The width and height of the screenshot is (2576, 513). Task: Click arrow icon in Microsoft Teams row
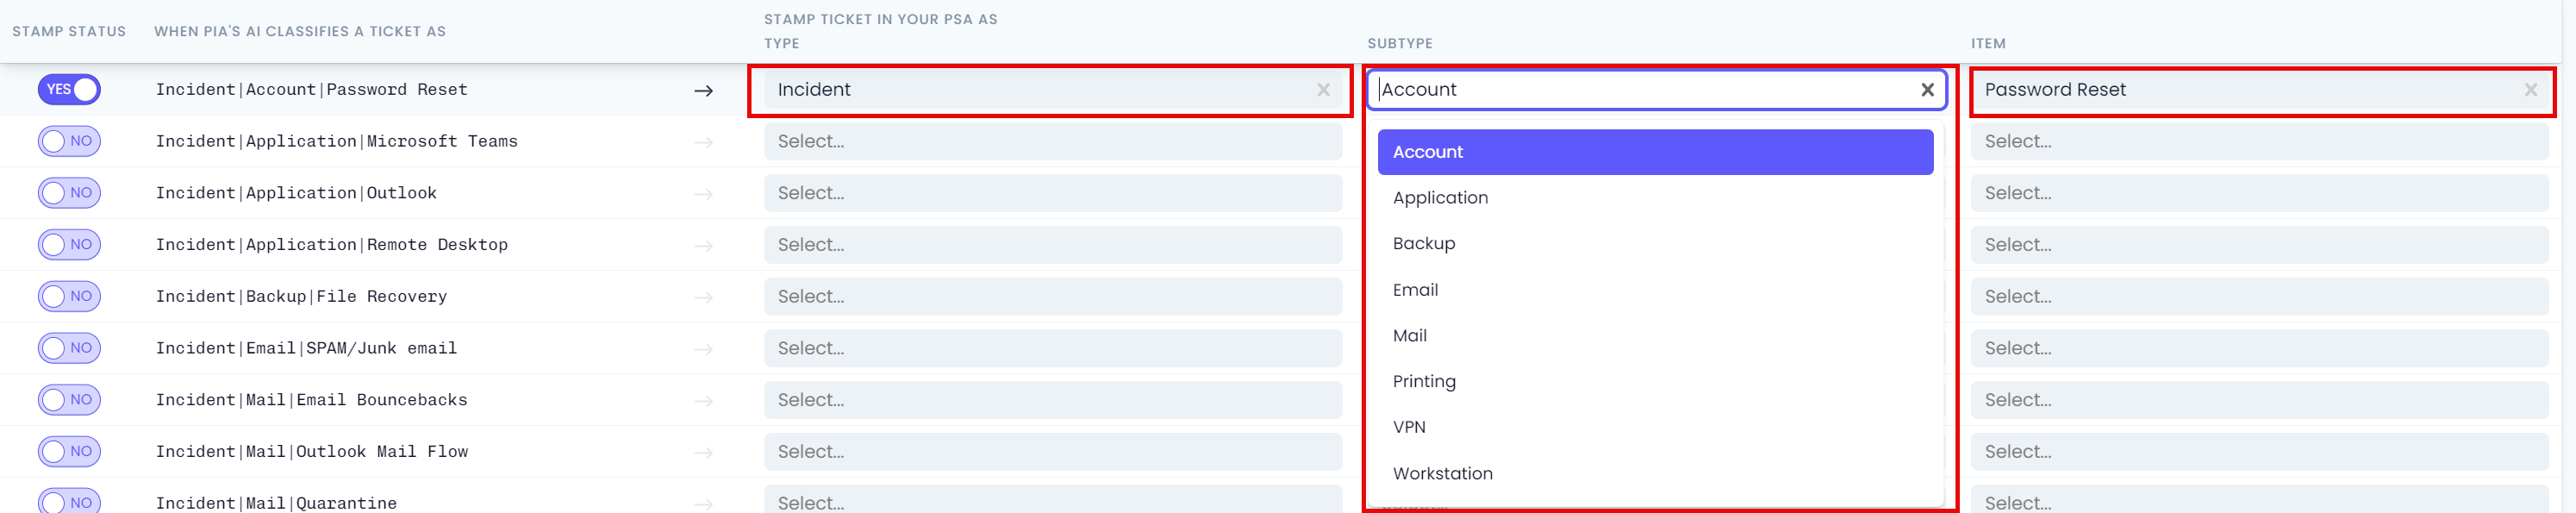[x=704, y=143]
